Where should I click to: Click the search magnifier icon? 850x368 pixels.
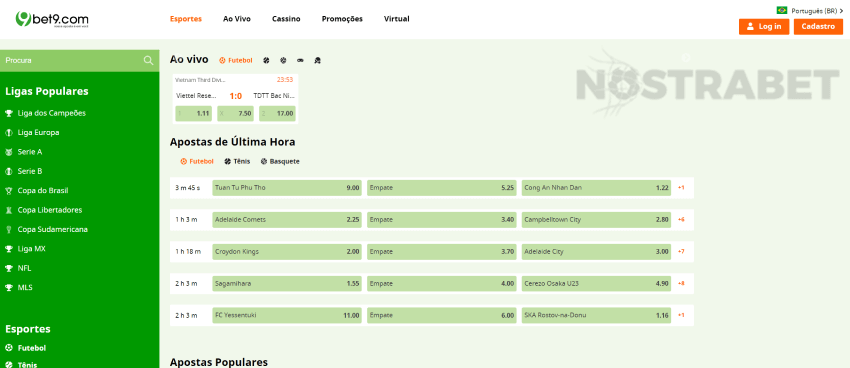149,60
